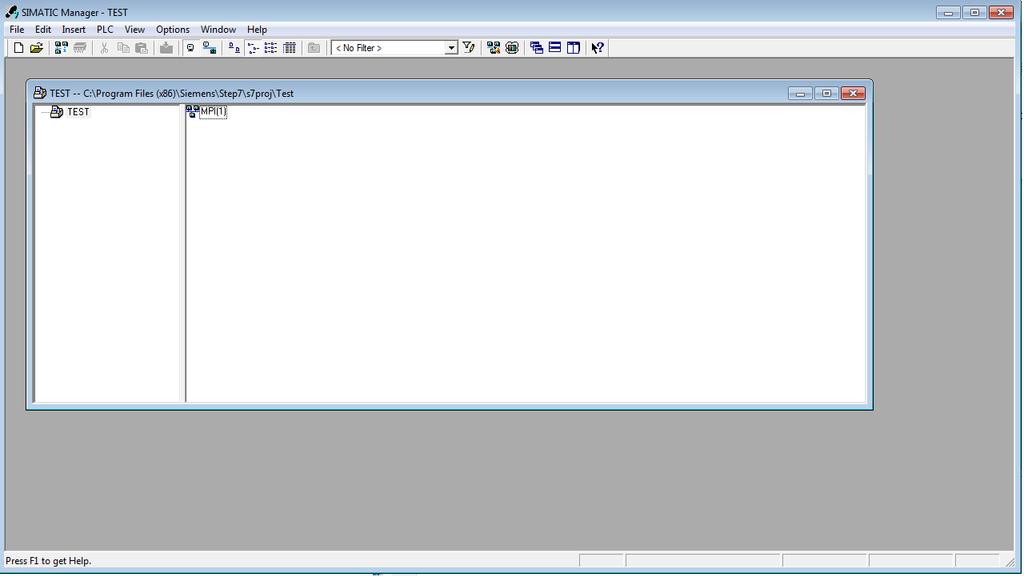Switch to List view icon

pyautogui.click(x=270, y=48)
